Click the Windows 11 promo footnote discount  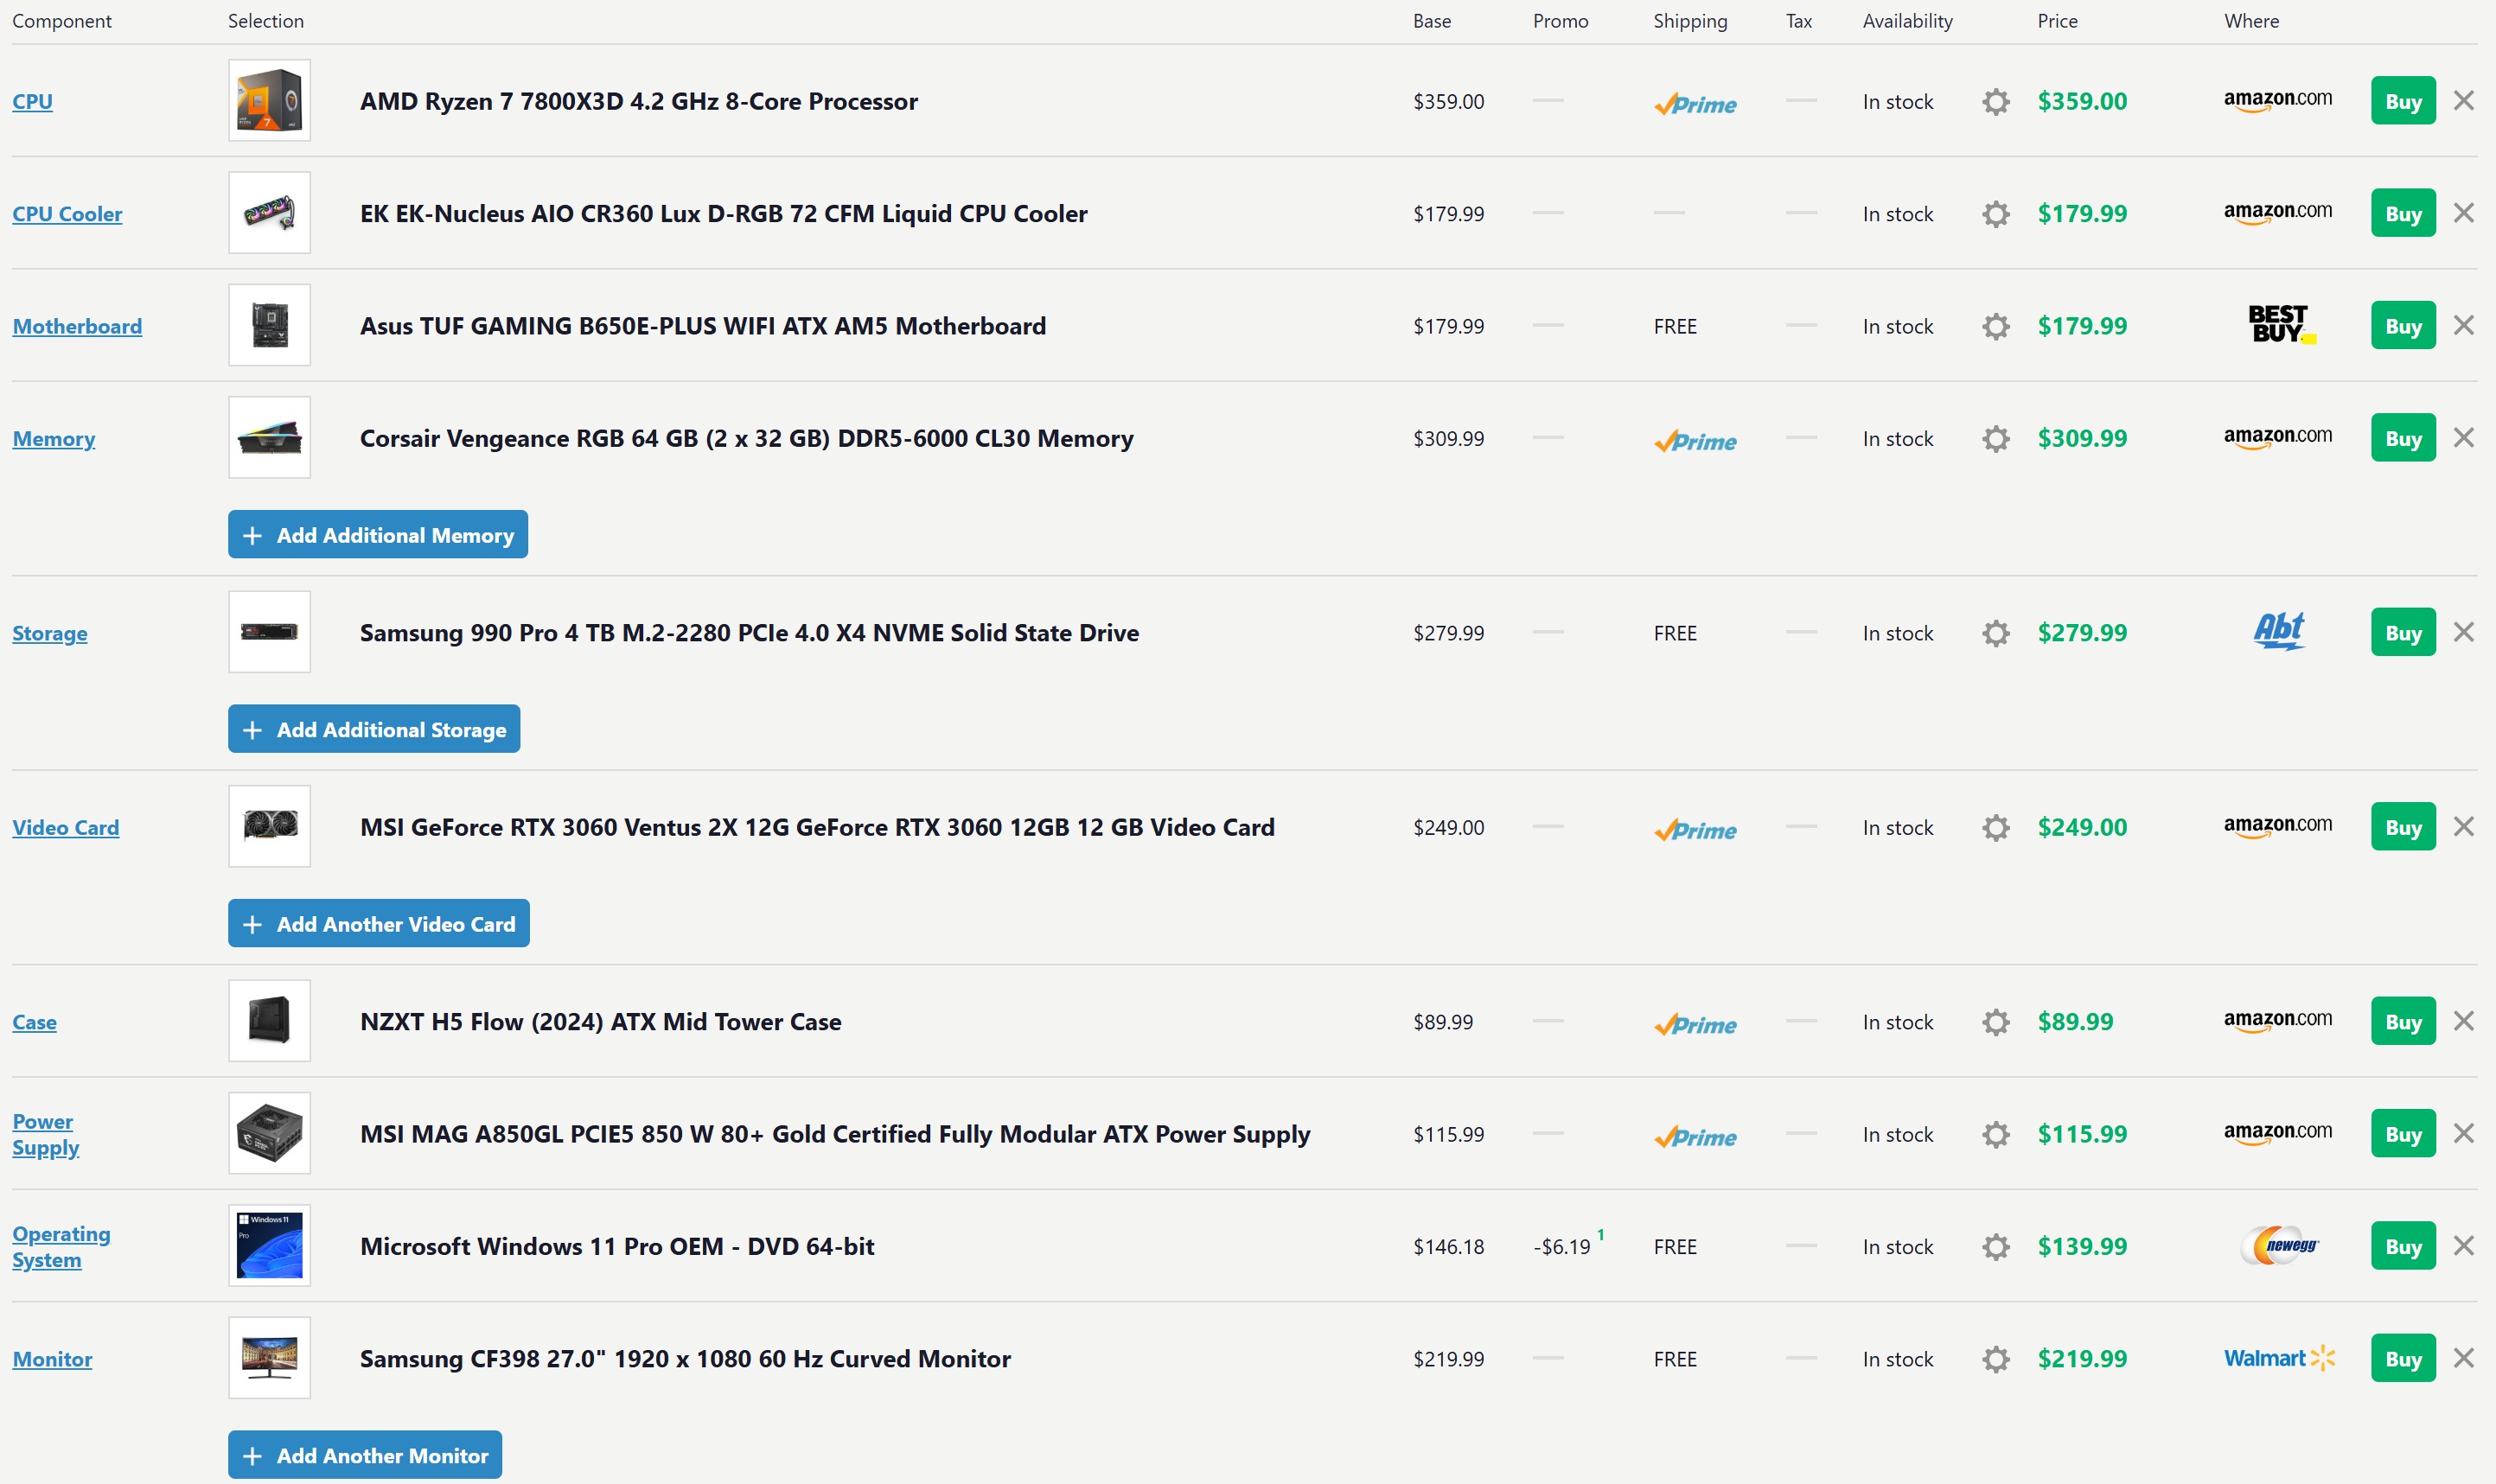[1563, 1247]
